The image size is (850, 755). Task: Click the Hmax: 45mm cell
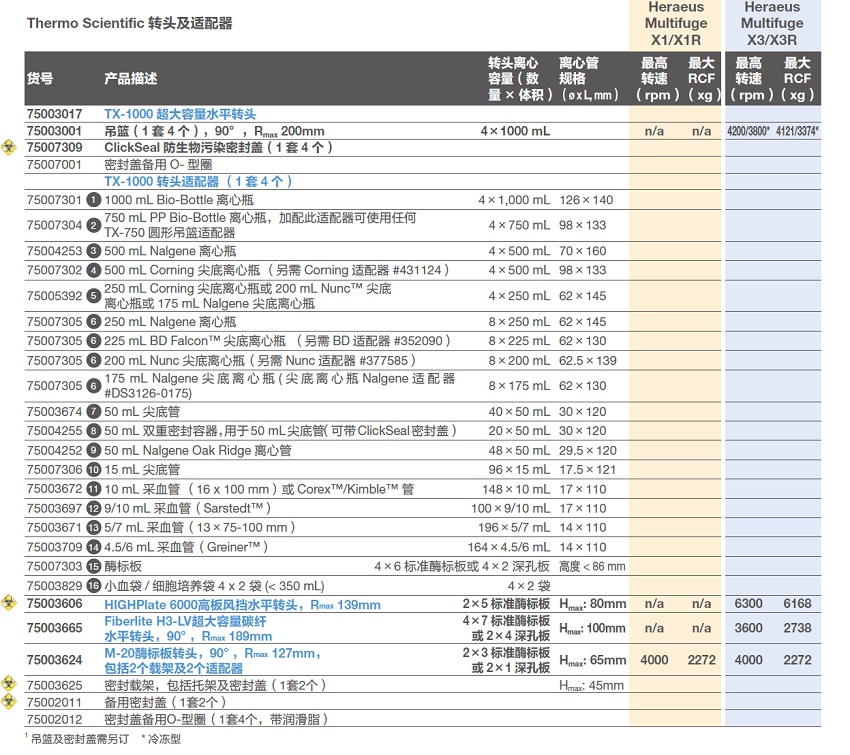[x=591, y=686]
